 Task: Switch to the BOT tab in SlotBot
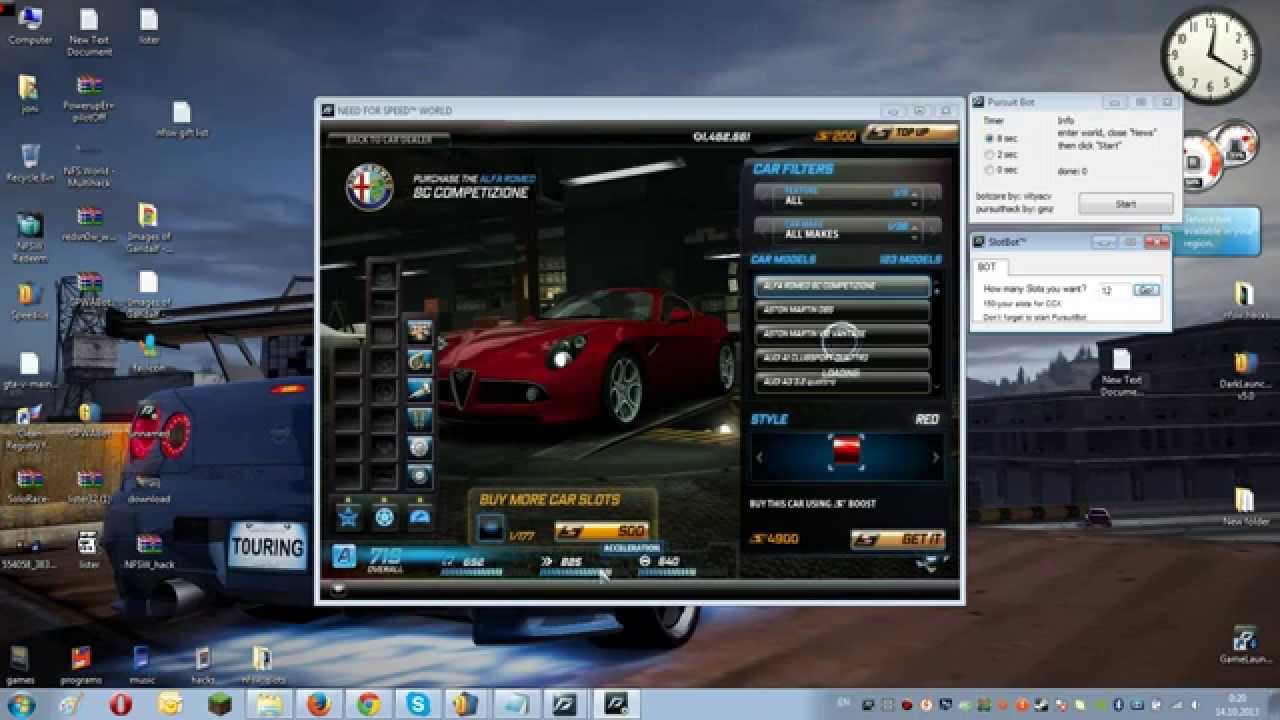coord(988,267)
